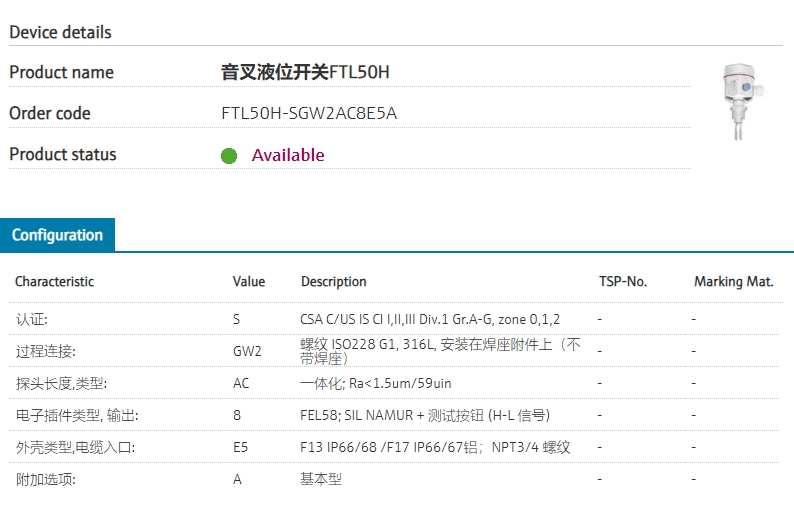Click the FEL58 SIL NAMUR description
The height and width of the screenshot is (505, 794).
tap(425, 415)
